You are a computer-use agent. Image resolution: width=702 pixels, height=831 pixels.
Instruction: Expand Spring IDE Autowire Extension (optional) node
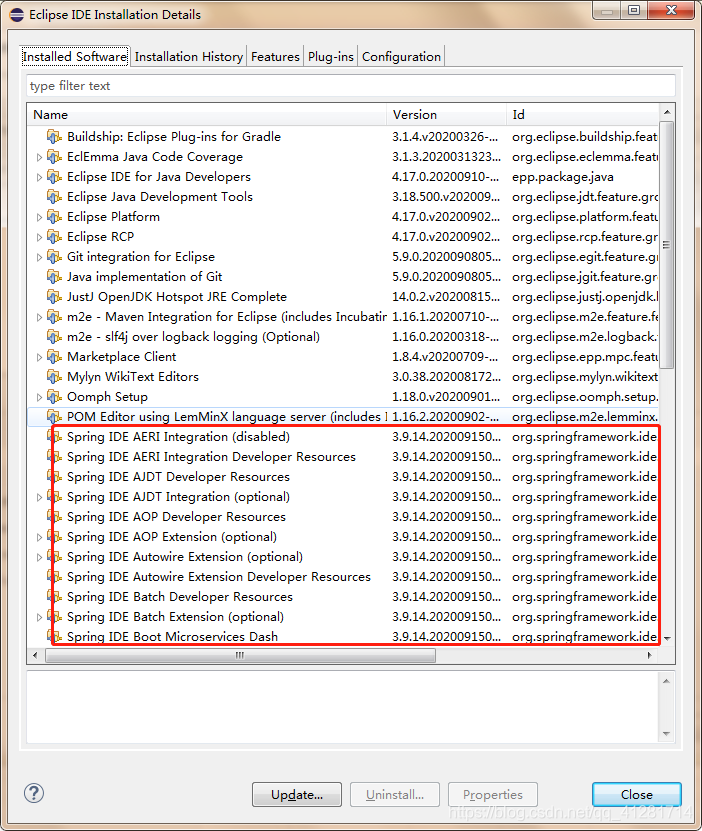tap(39, 557)
